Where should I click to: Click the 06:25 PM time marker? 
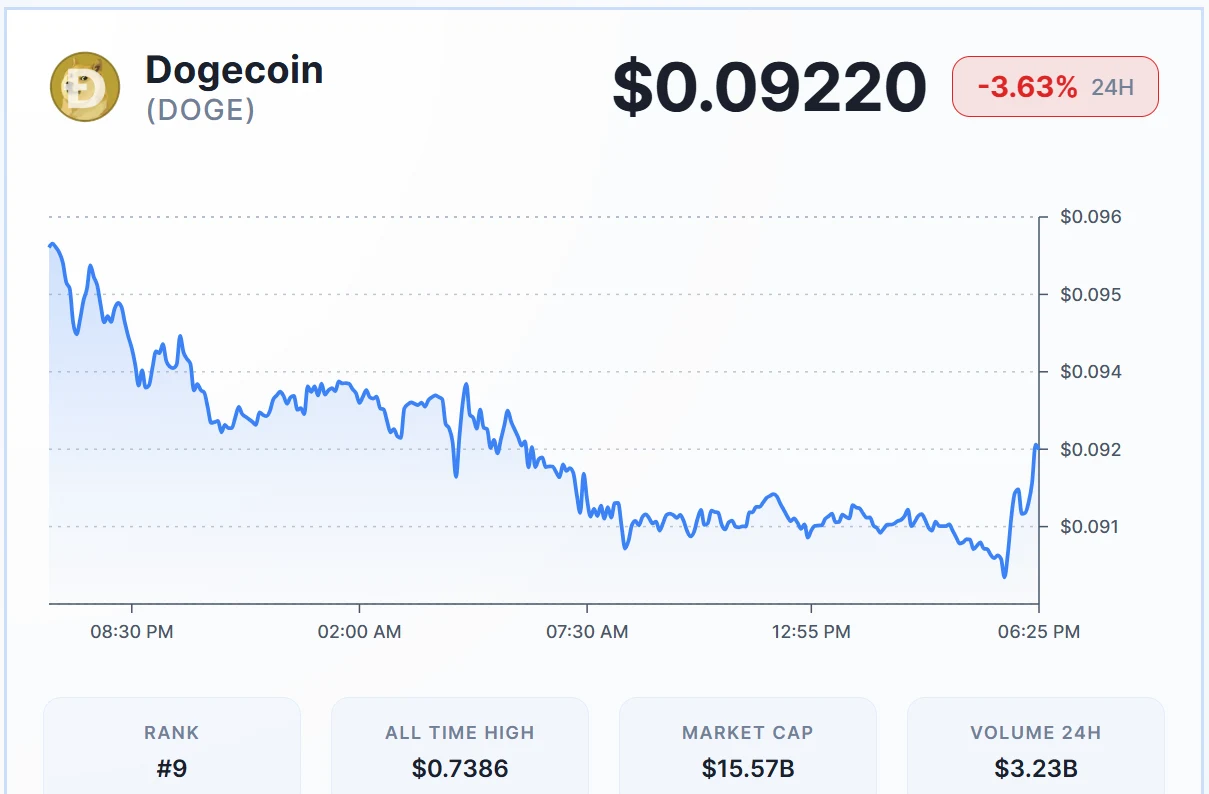pyautogui.click(x=1039, y=631)
